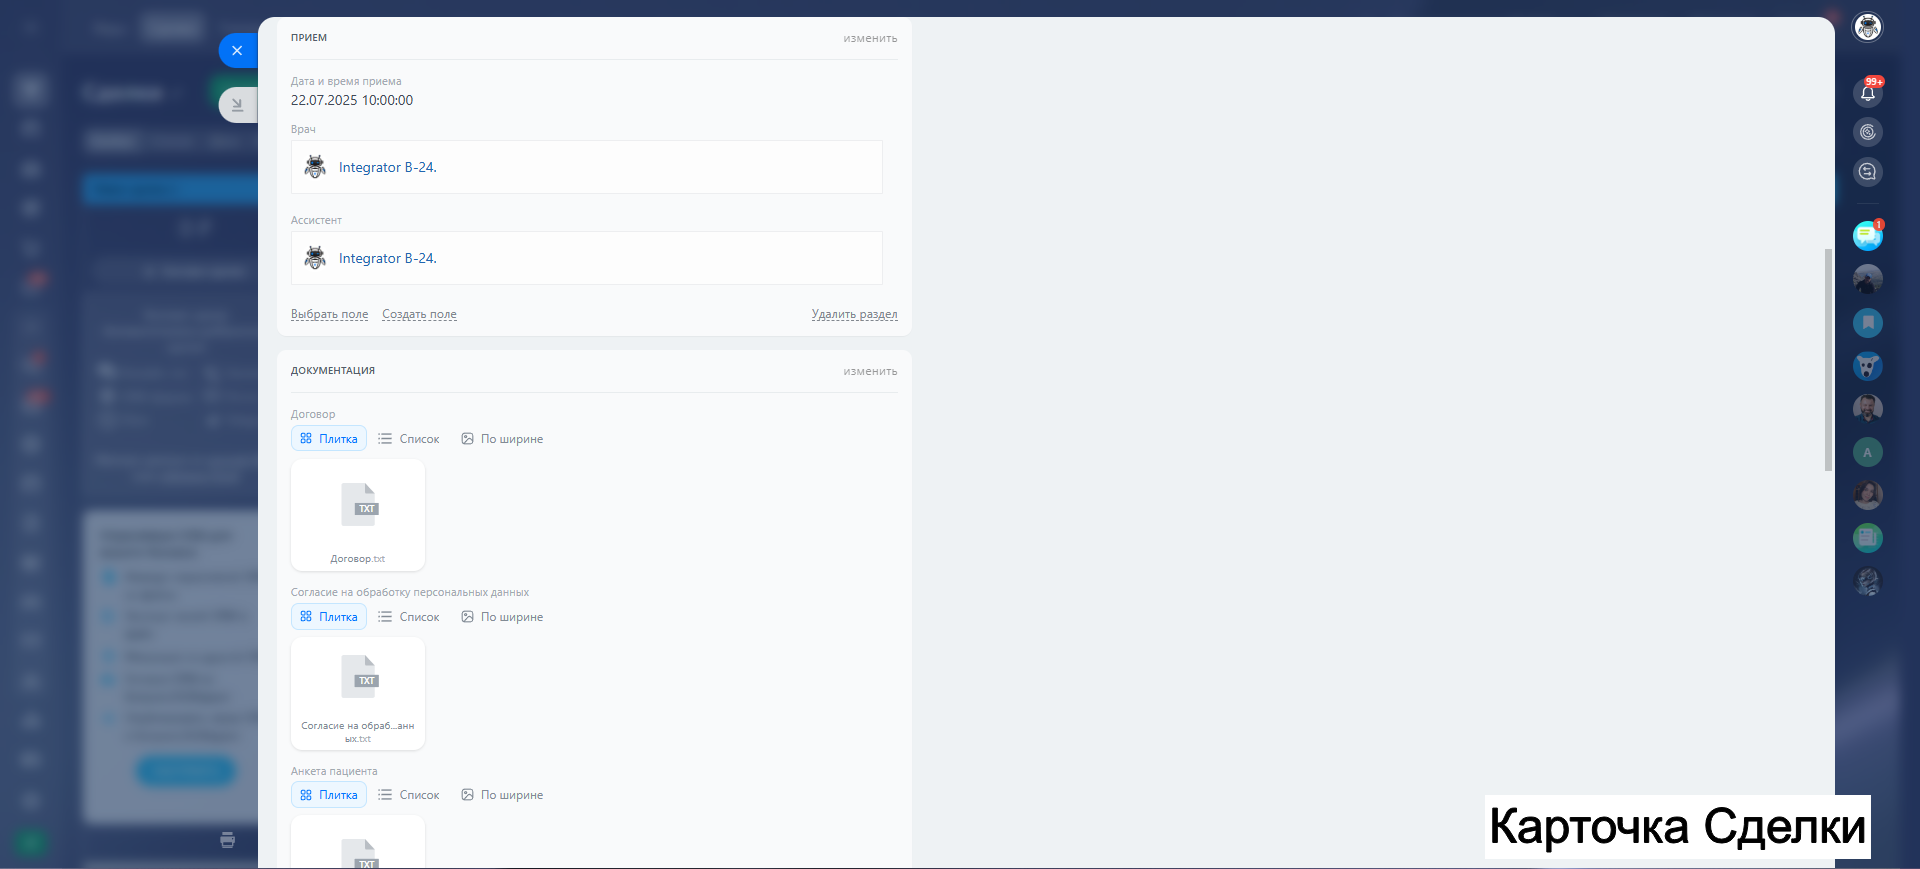
Task: Open the outdoor photo avatar below chat icon
Action: pyautogui.click(x=1867, y=279)
